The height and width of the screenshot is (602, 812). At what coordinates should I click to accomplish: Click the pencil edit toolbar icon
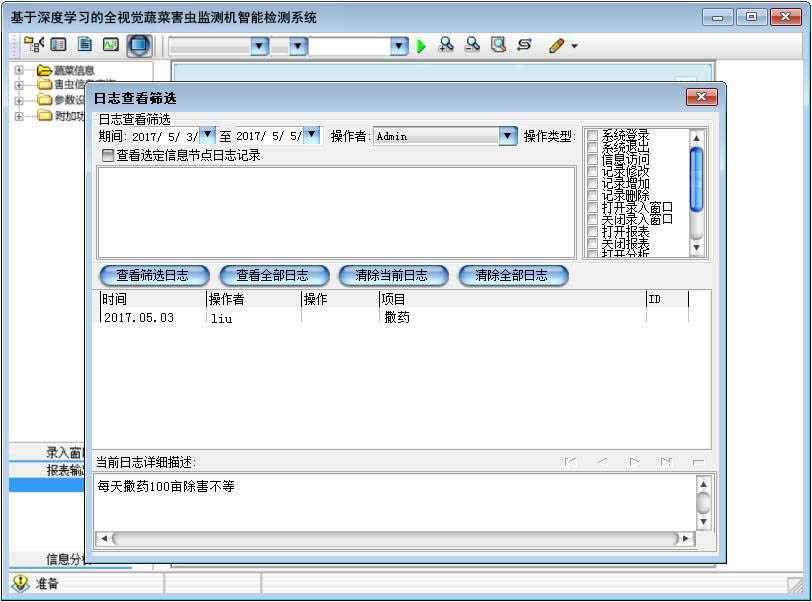pyautogui.click(x=556, y=46)
